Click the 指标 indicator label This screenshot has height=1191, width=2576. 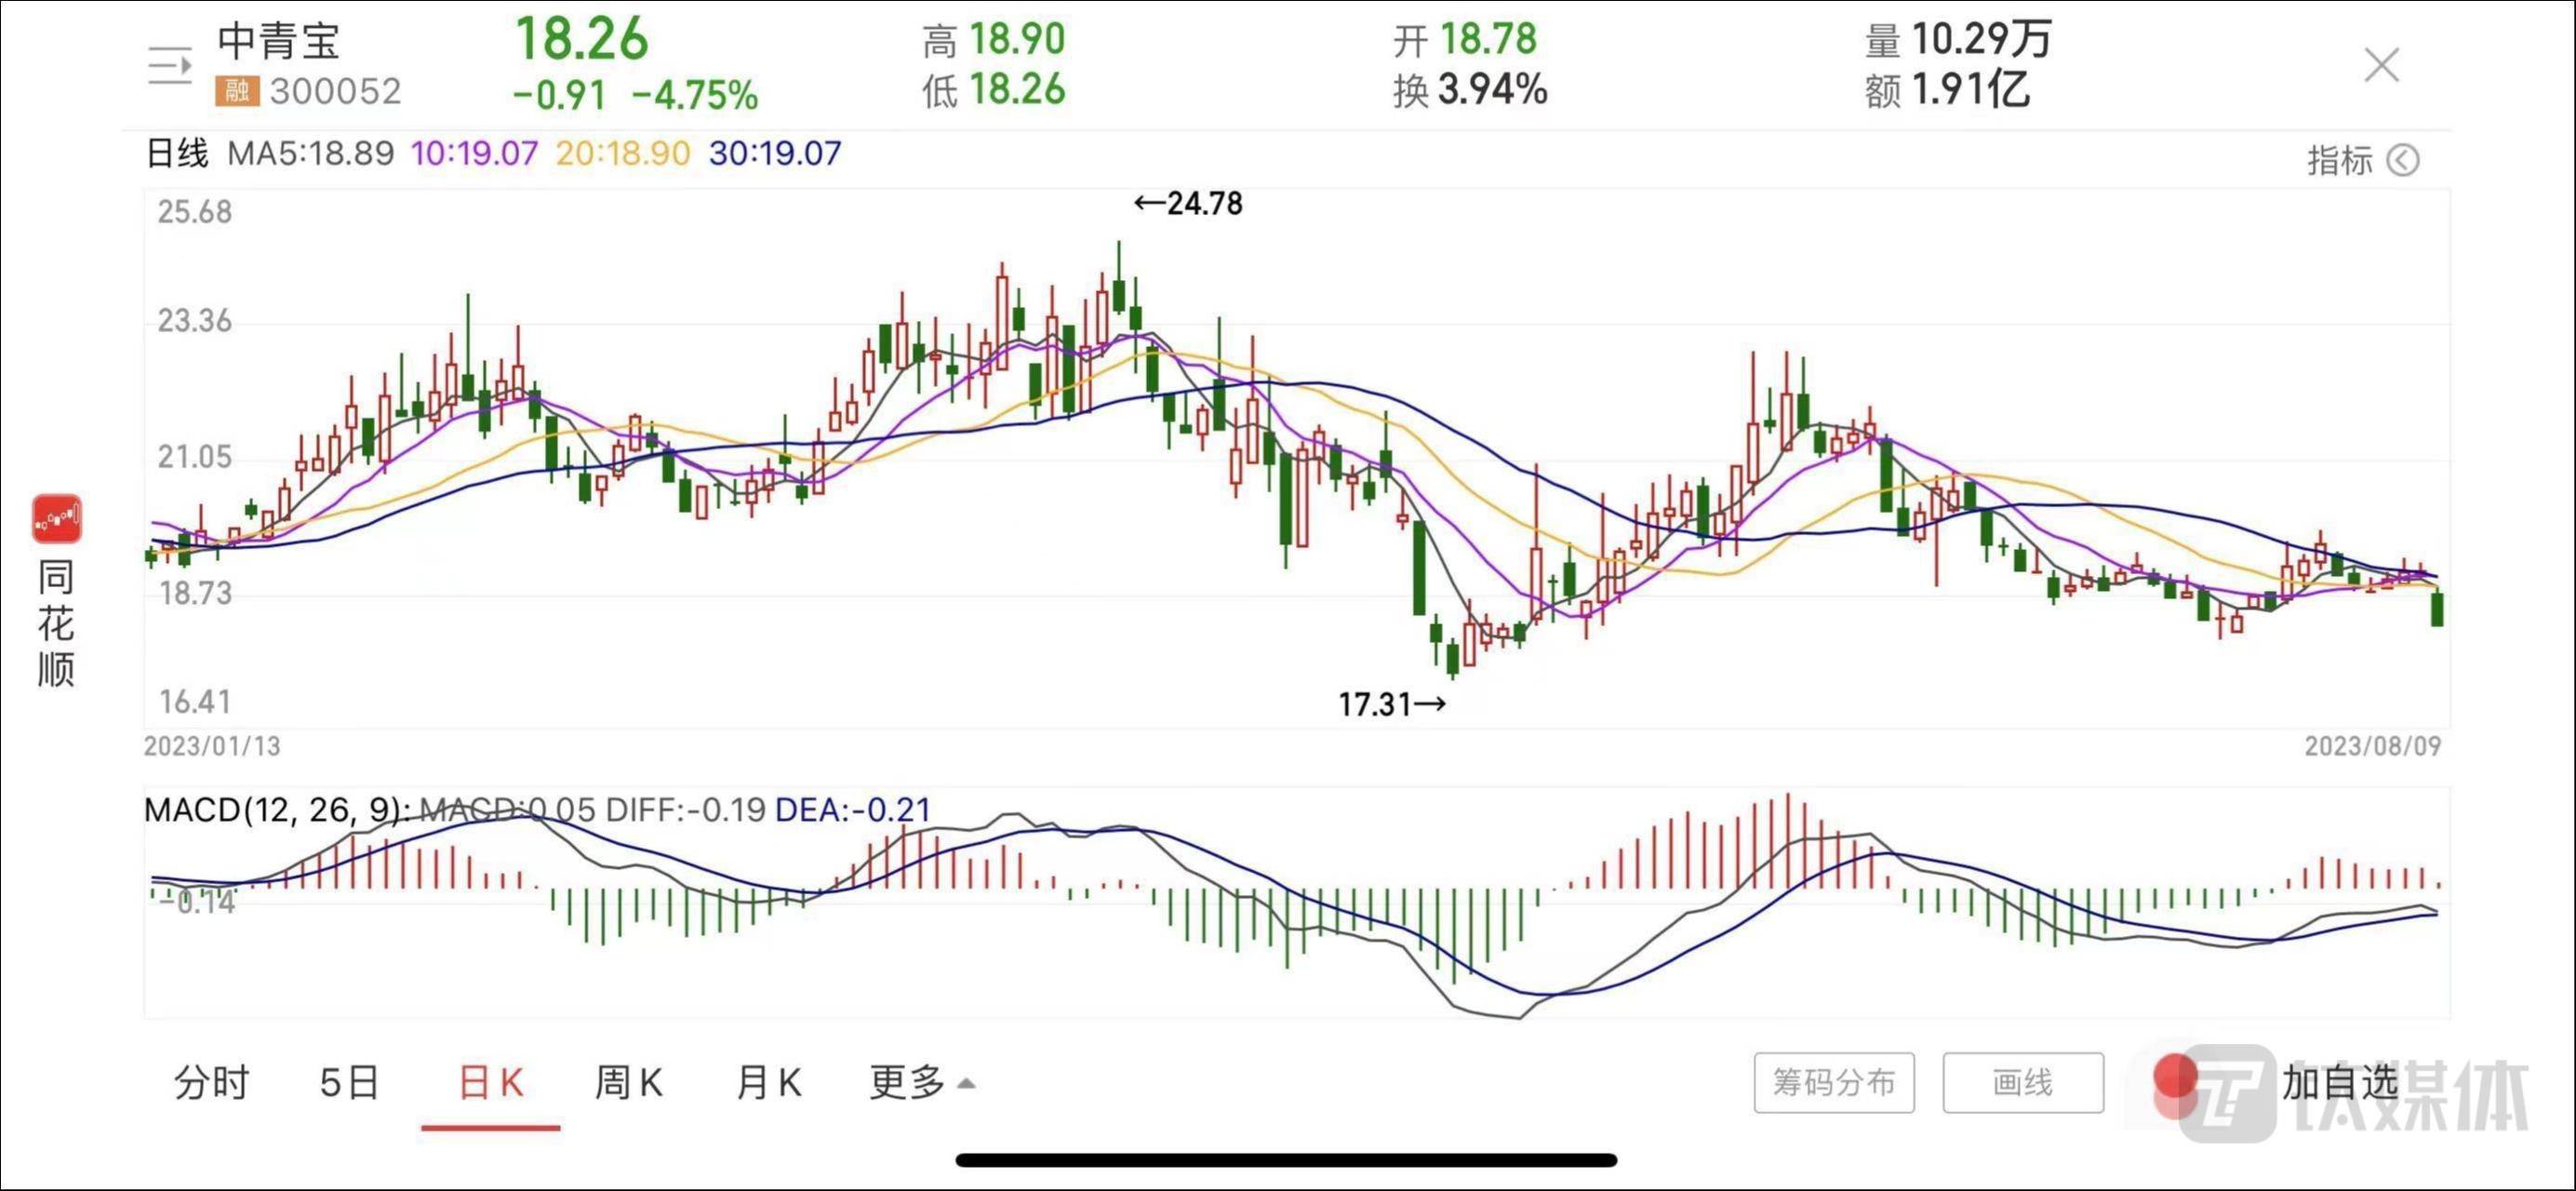click(x=2340, y=160)
